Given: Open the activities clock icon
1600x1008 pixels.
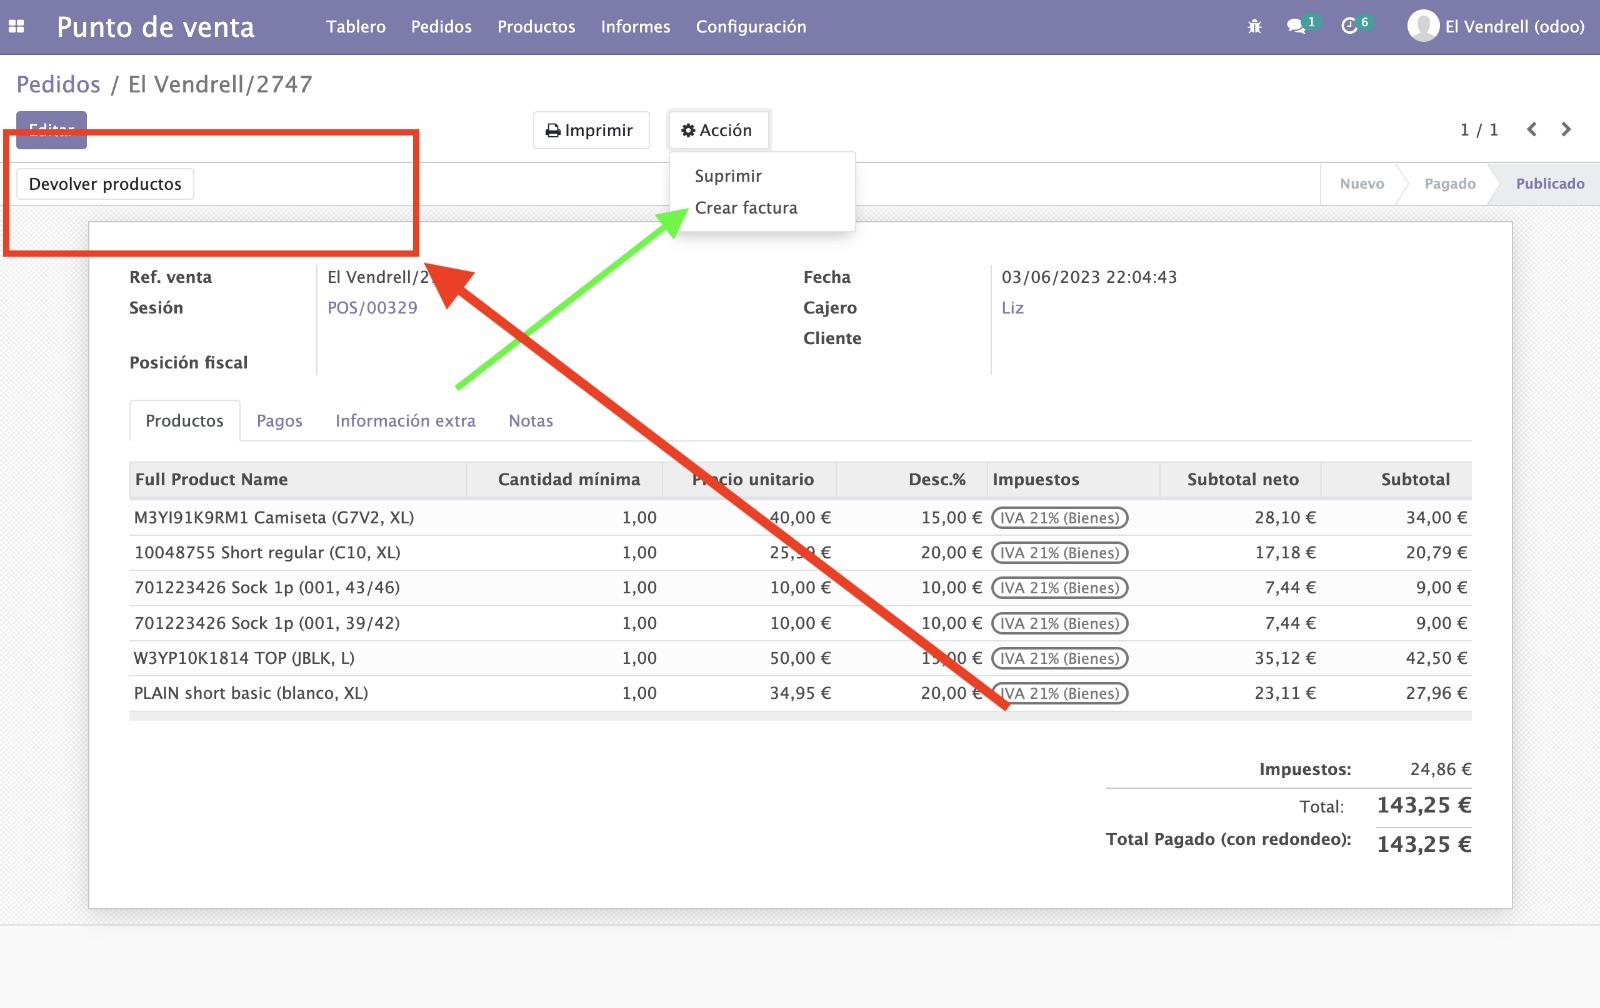Looking at the screenshot, I should click(x=1350, y=27).
